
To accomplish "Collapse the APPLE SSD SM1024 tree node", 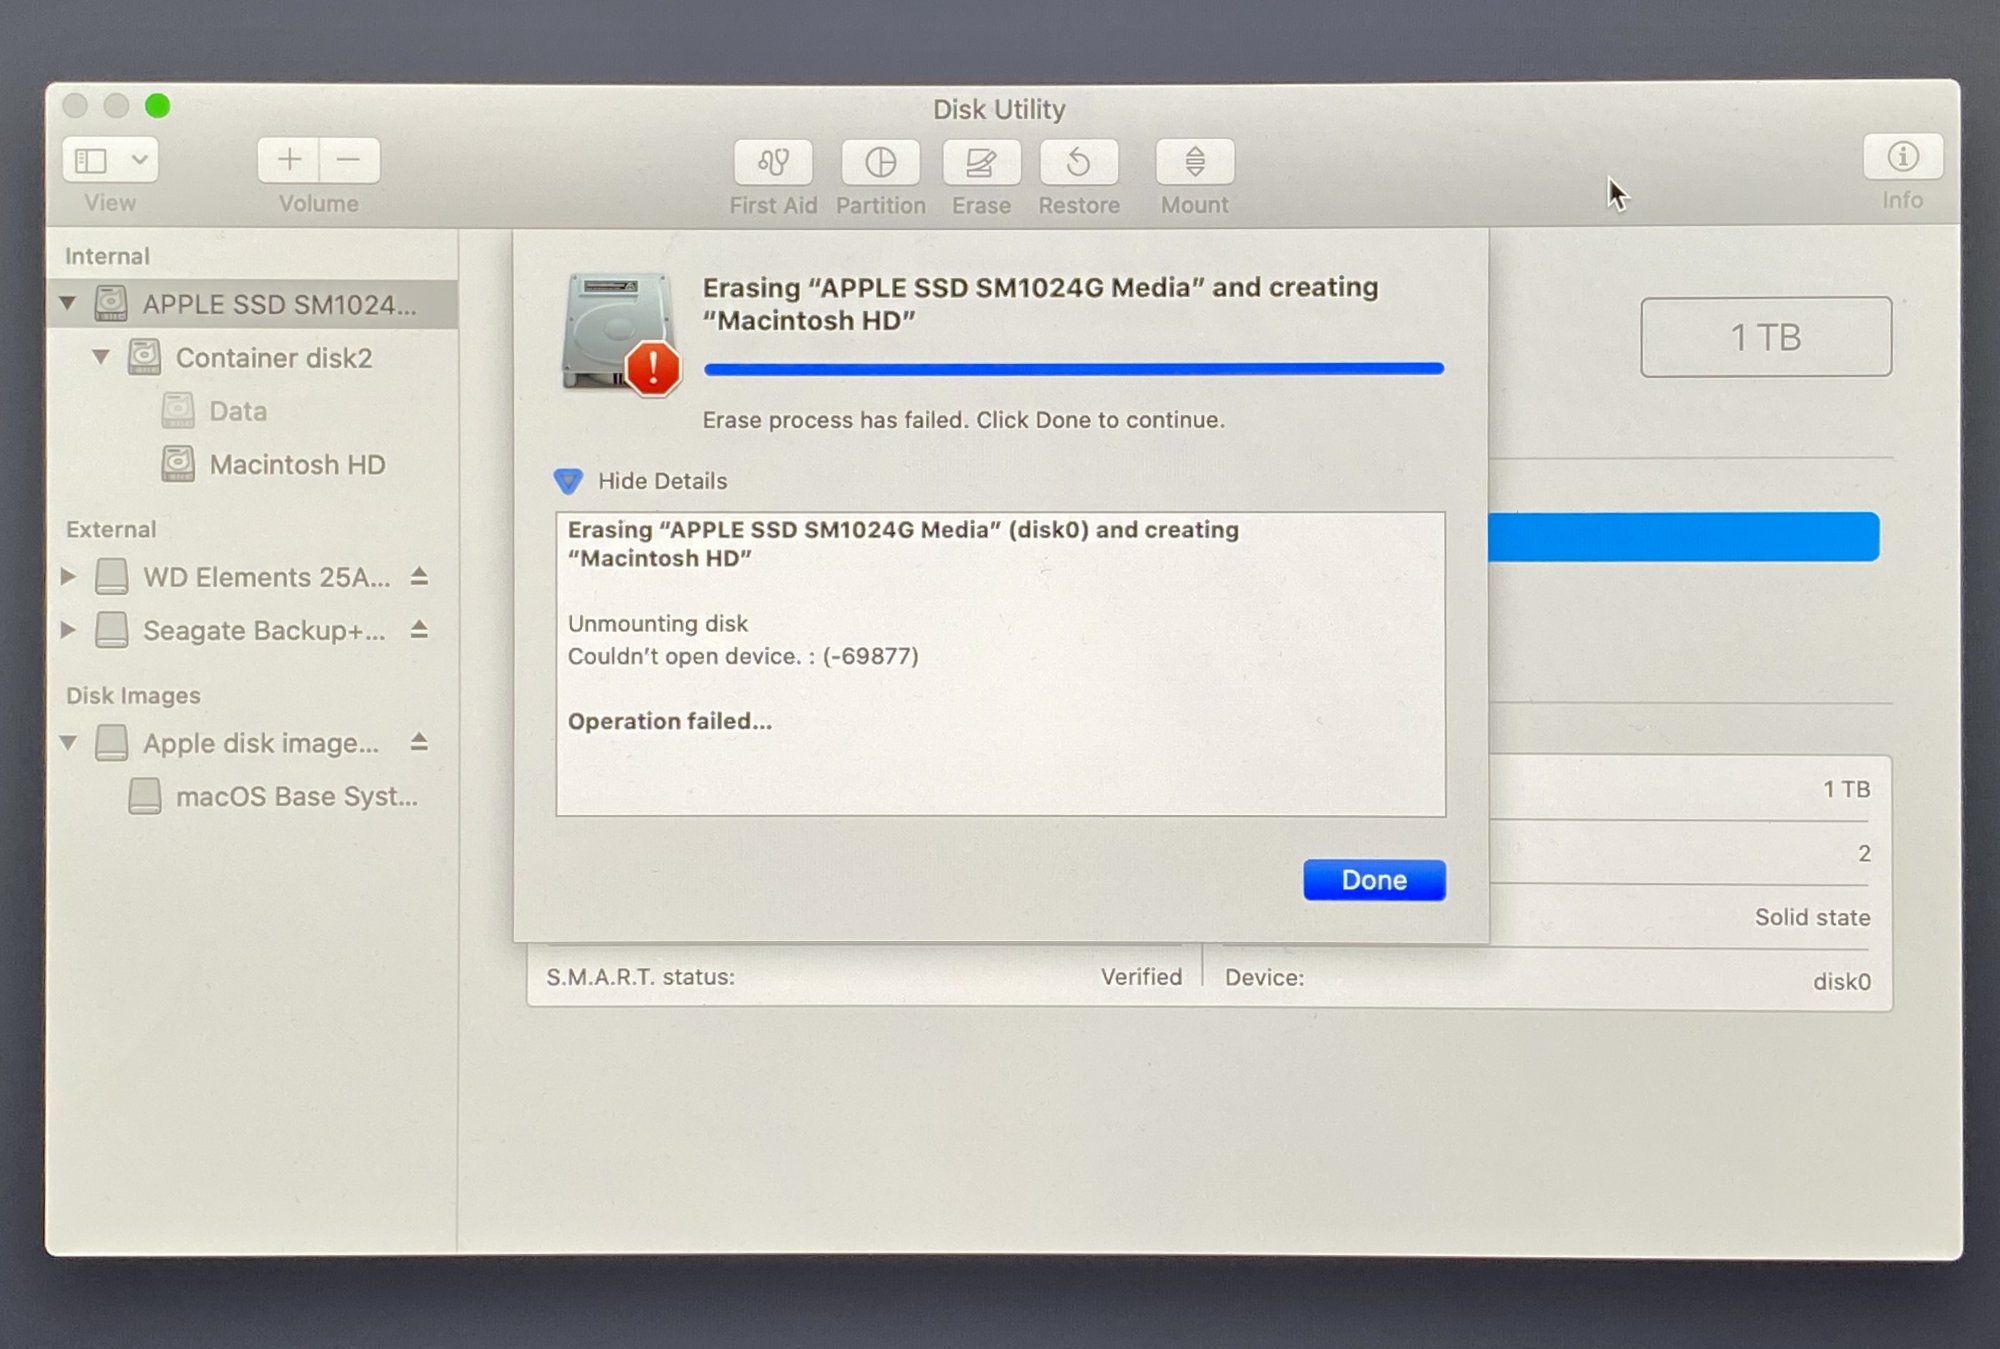I will point(68,302).
